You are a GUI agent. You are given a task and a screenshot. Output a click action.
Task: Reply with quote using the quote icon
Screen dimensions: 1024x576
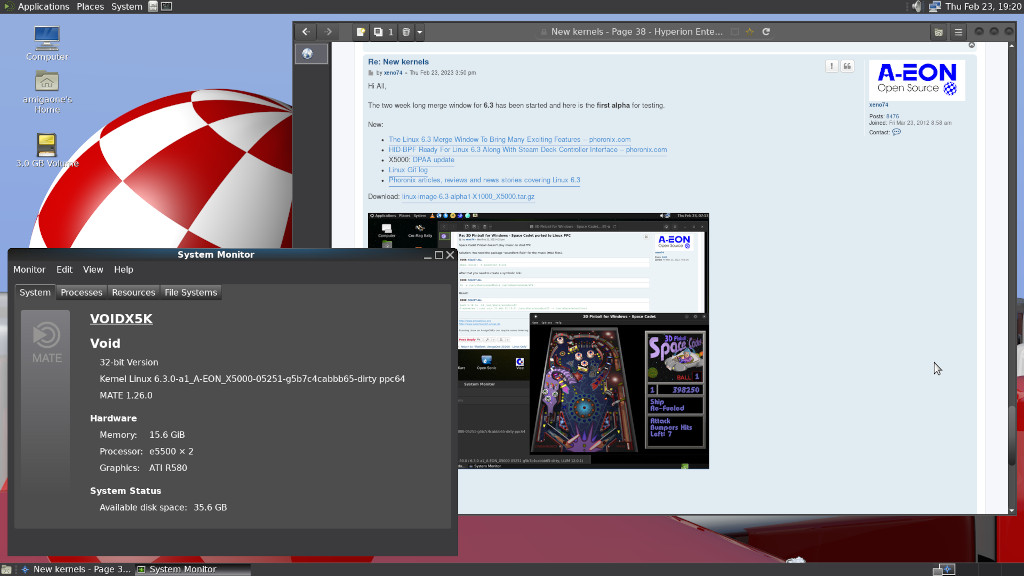click(x=847, y=66)
